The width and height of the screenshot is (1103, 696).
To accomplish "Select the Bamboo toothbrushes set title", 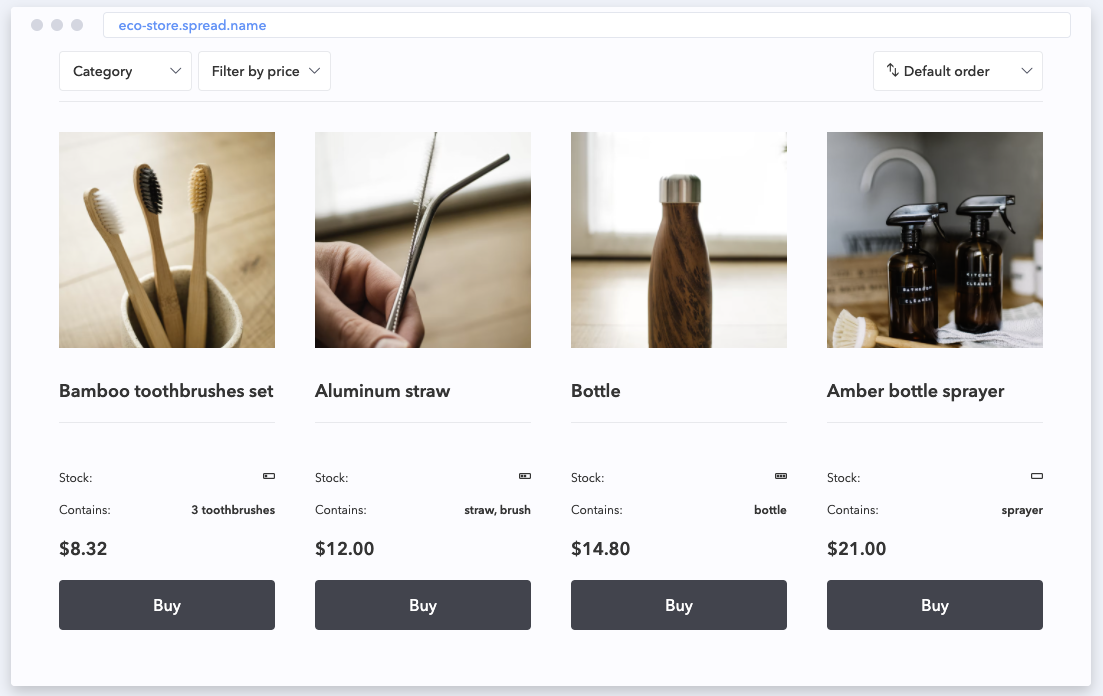I will tap(166, 391).
